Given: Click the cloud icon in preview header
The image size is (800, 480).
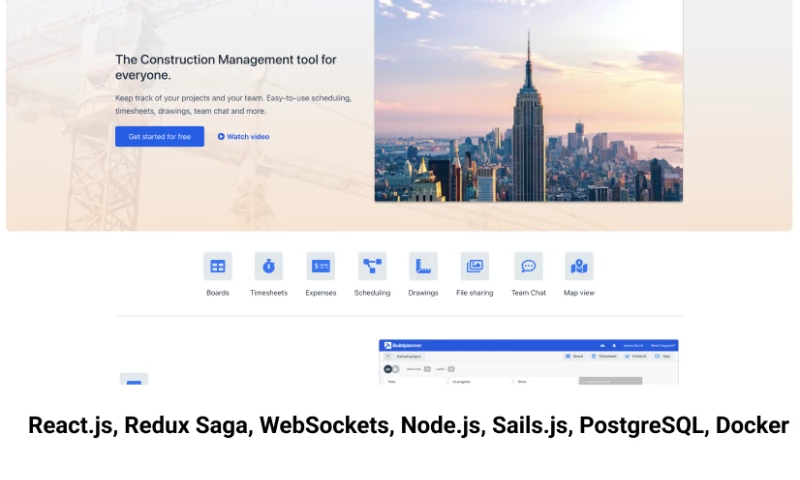Looking at the screenshot, I should click(x=603, y=345).
